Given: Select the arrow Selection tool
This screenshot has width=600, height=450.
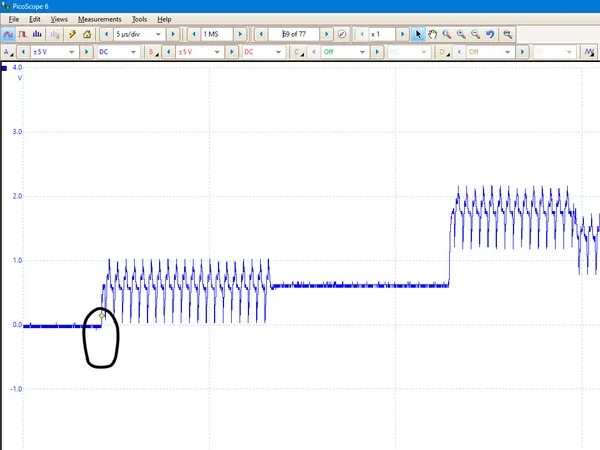Looking at the screenshot, I should [x=419, y=34].
